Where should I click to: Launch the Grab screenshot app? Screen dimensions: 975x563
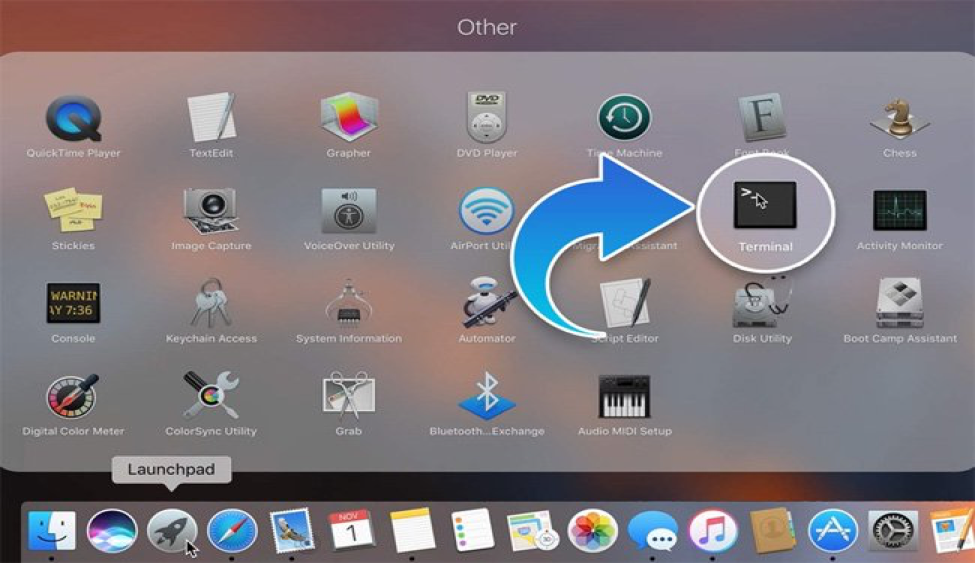click(x=349, y=395)
